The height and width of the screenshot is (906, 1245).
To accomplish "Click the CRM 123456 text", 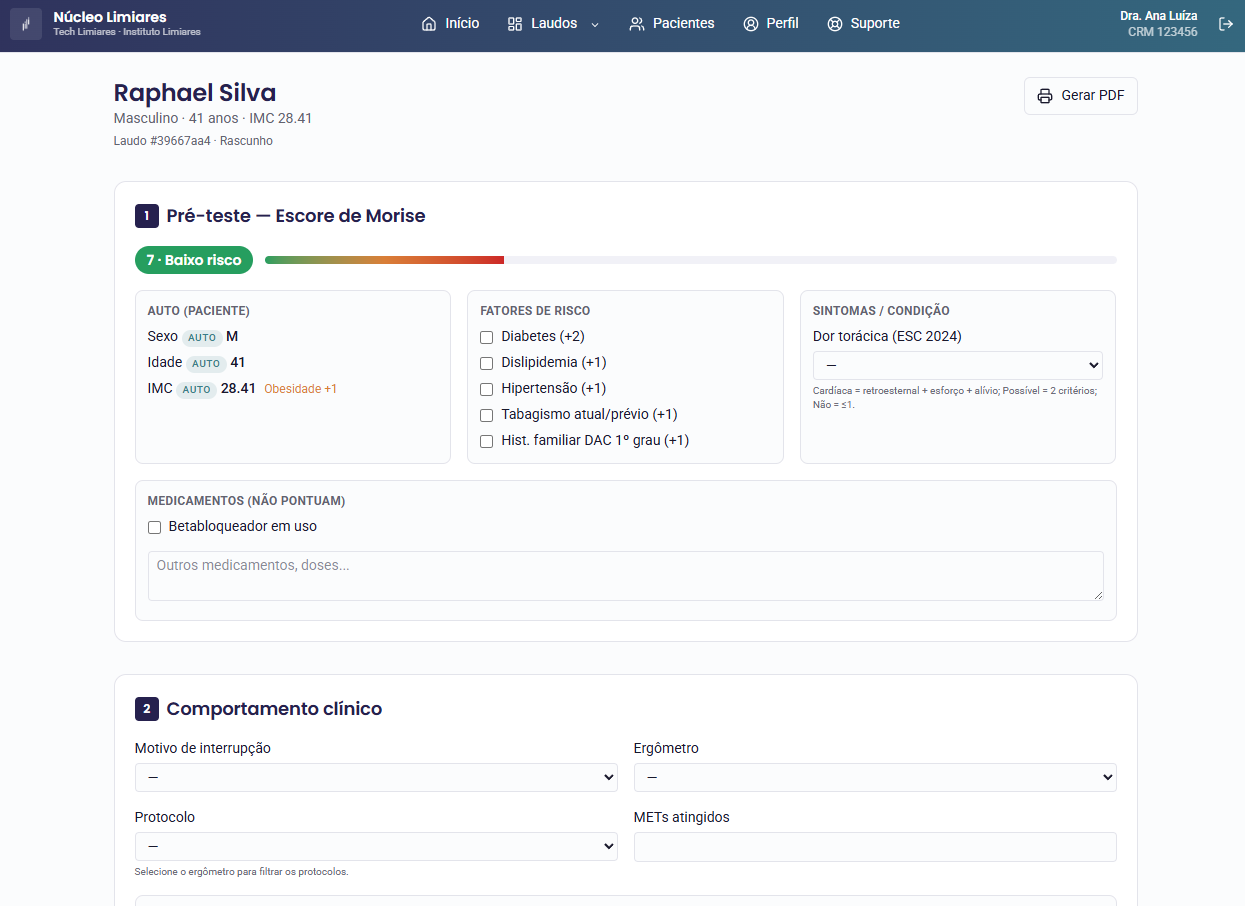I will point(1162,32).
